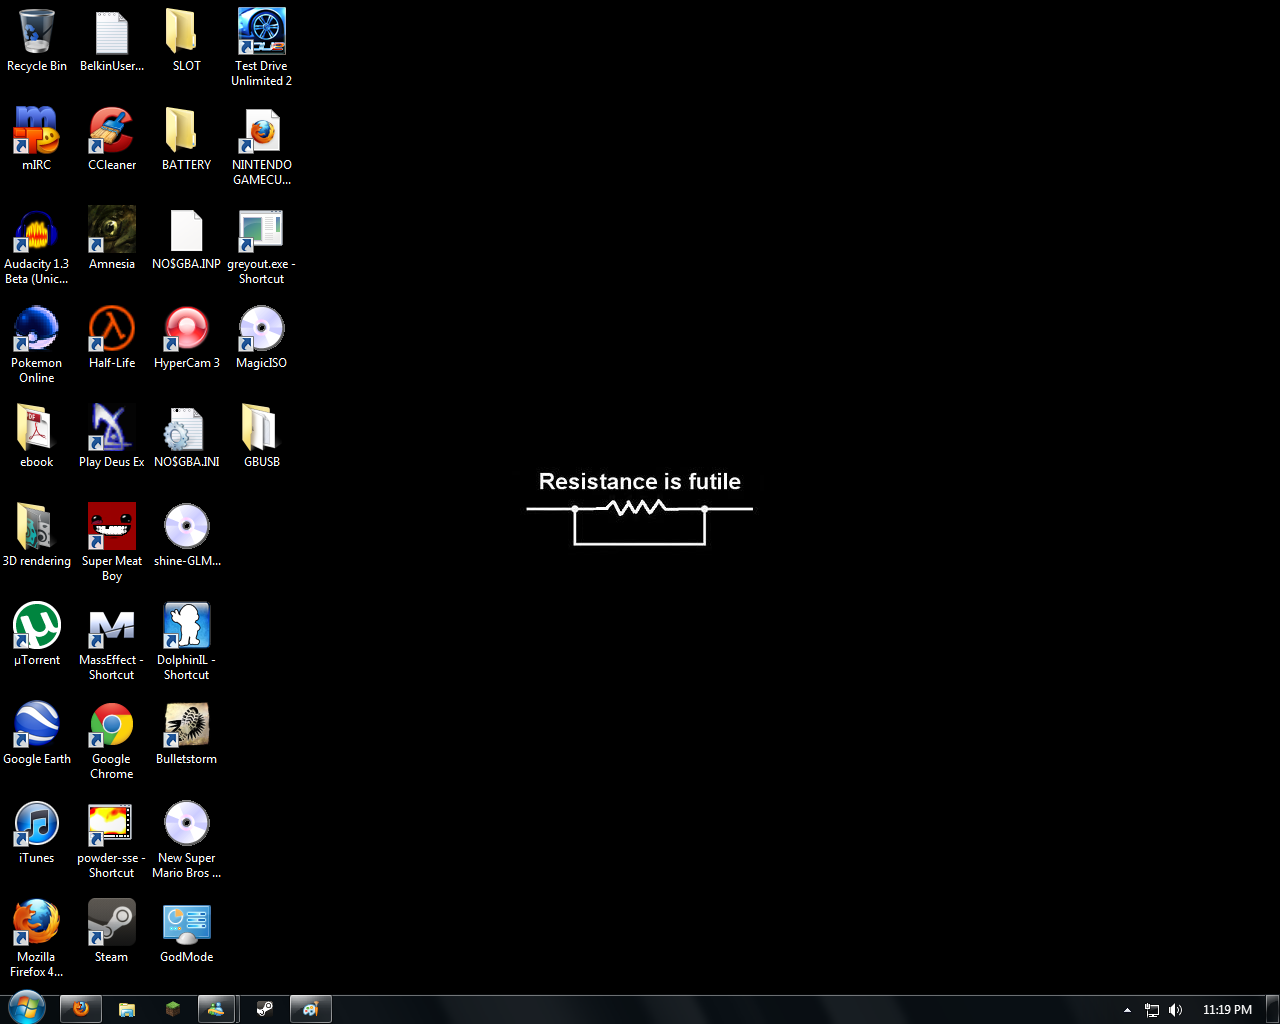Click the taskbar clock showing 11:19 PM
The height and width of the screenshot is (1024, 1280).
point(1227,1010)
